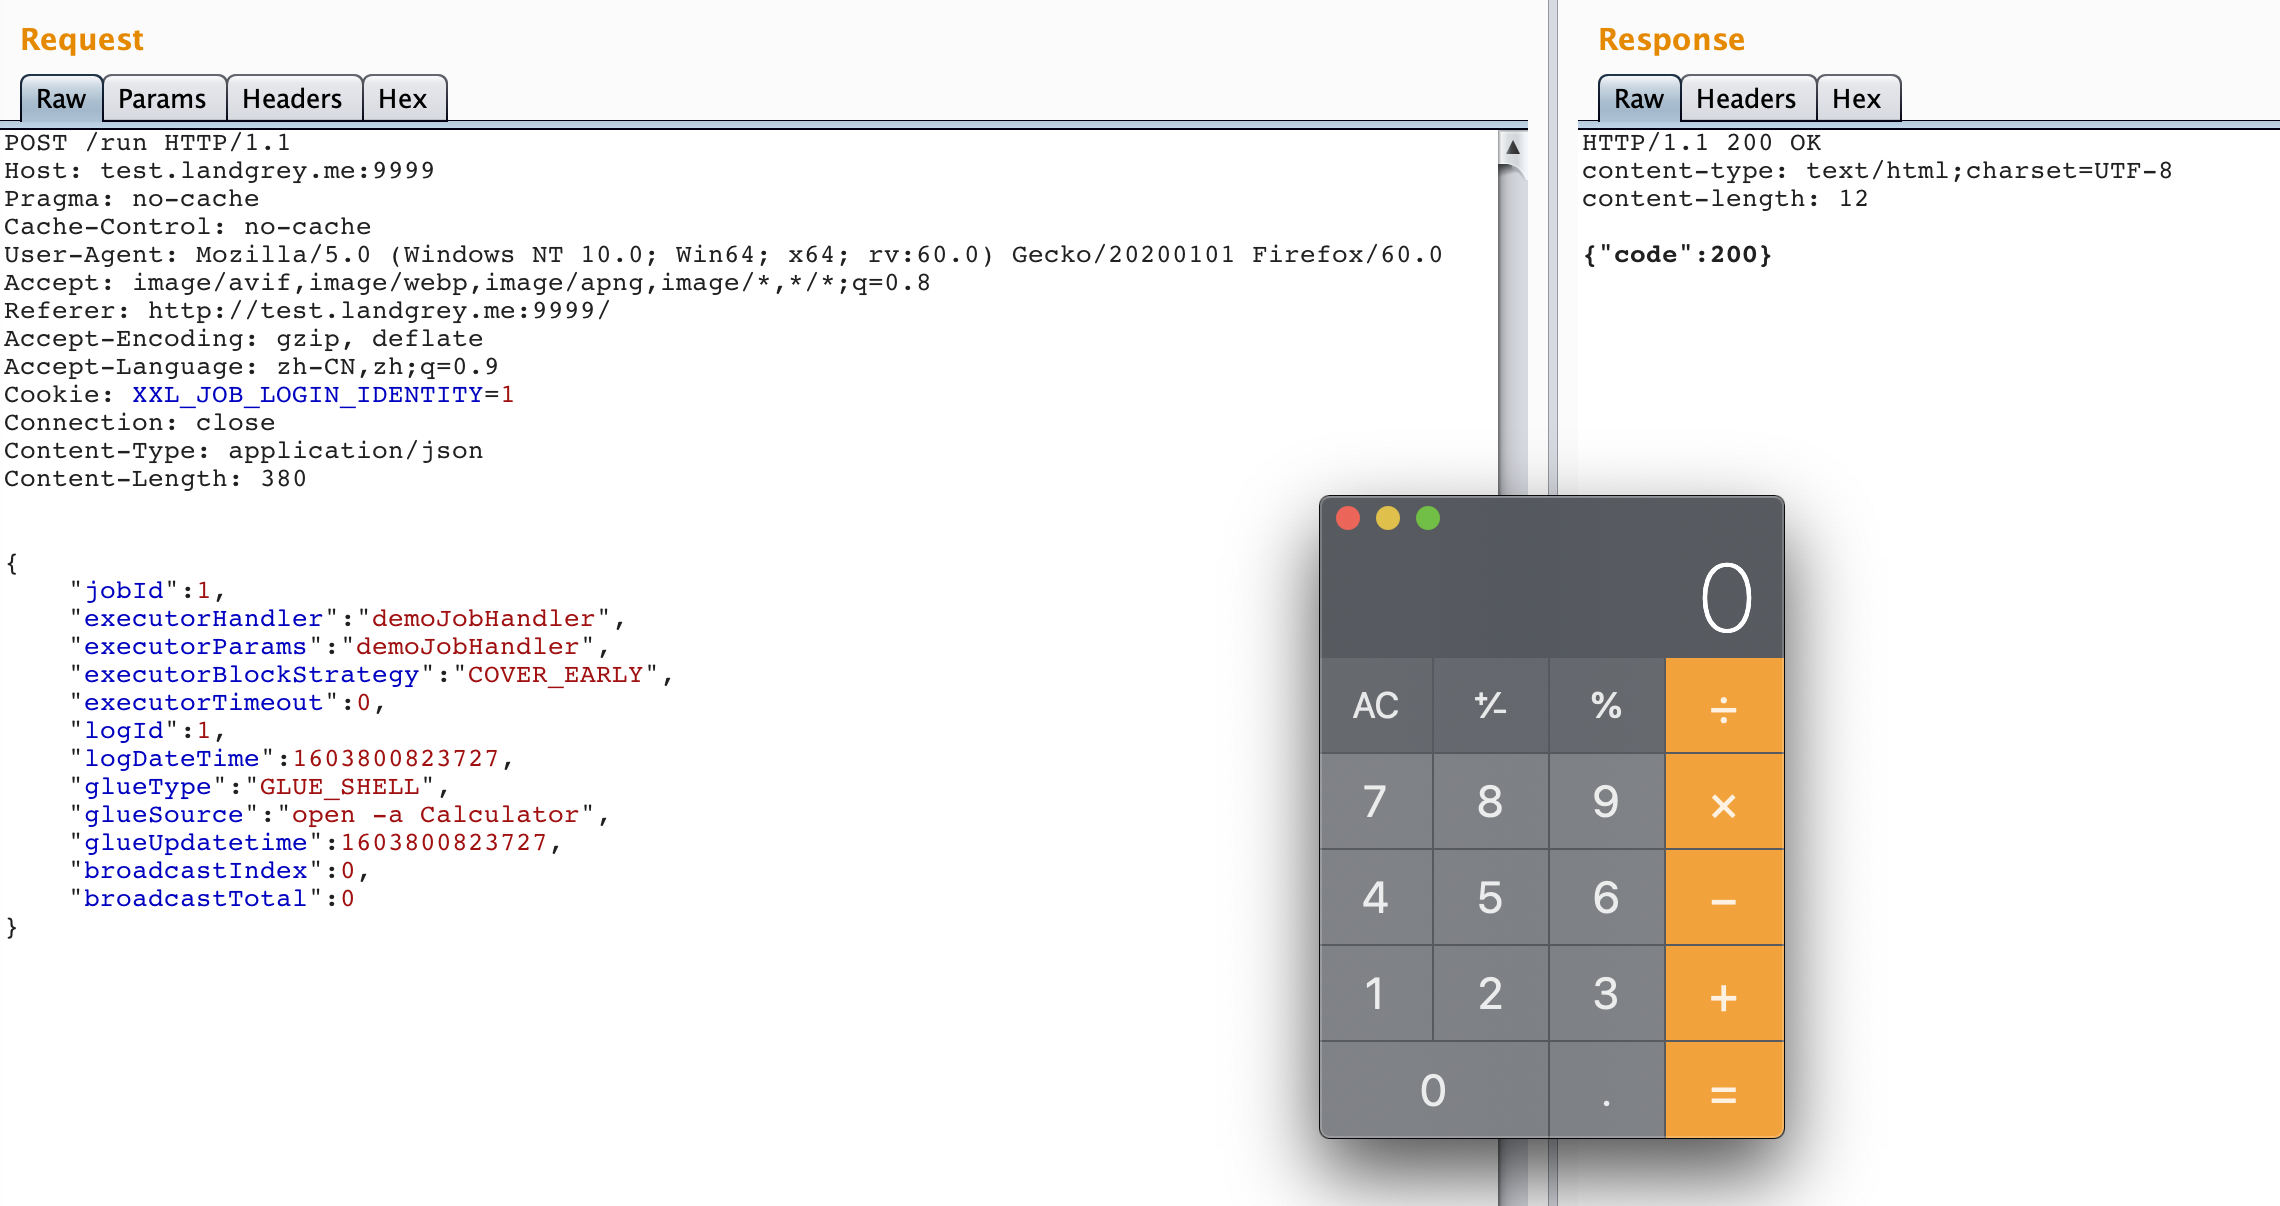This screenshot has height=1206, width=2280.
Task: Switch to the Request Raw tab
Action: pyautogui.click(x=61, y=99)
